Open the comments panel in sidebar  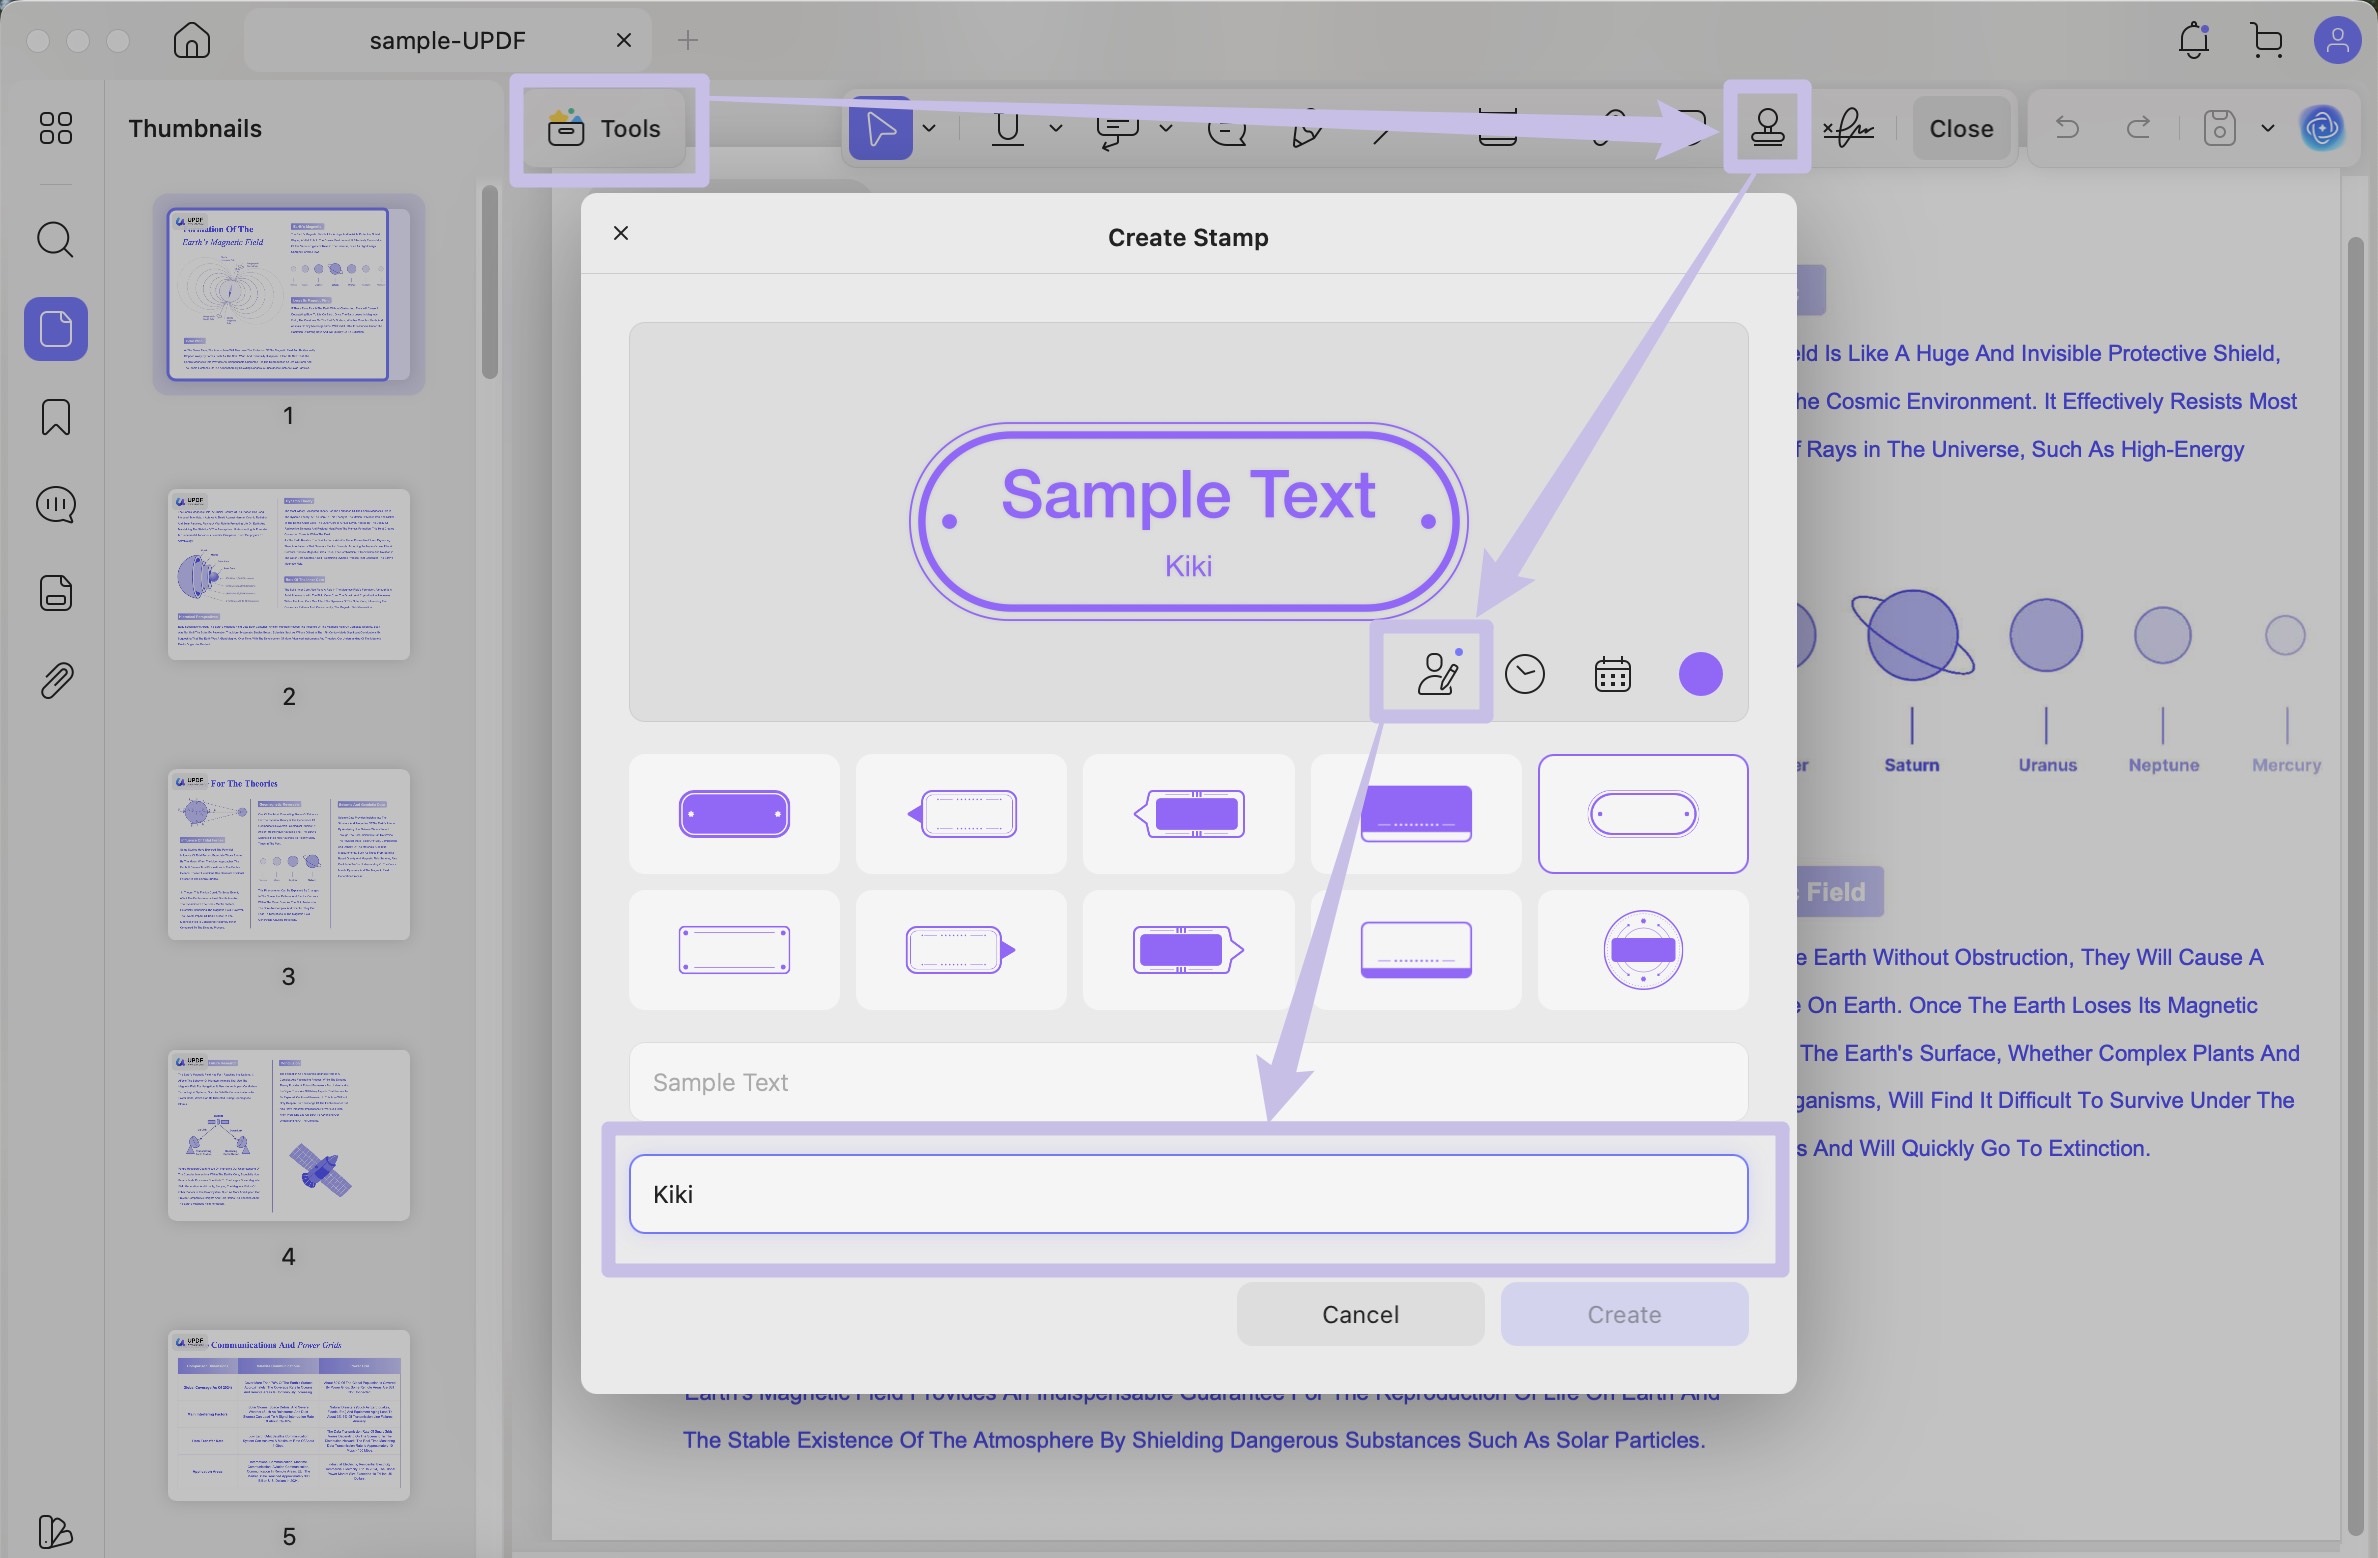point(55,504)
